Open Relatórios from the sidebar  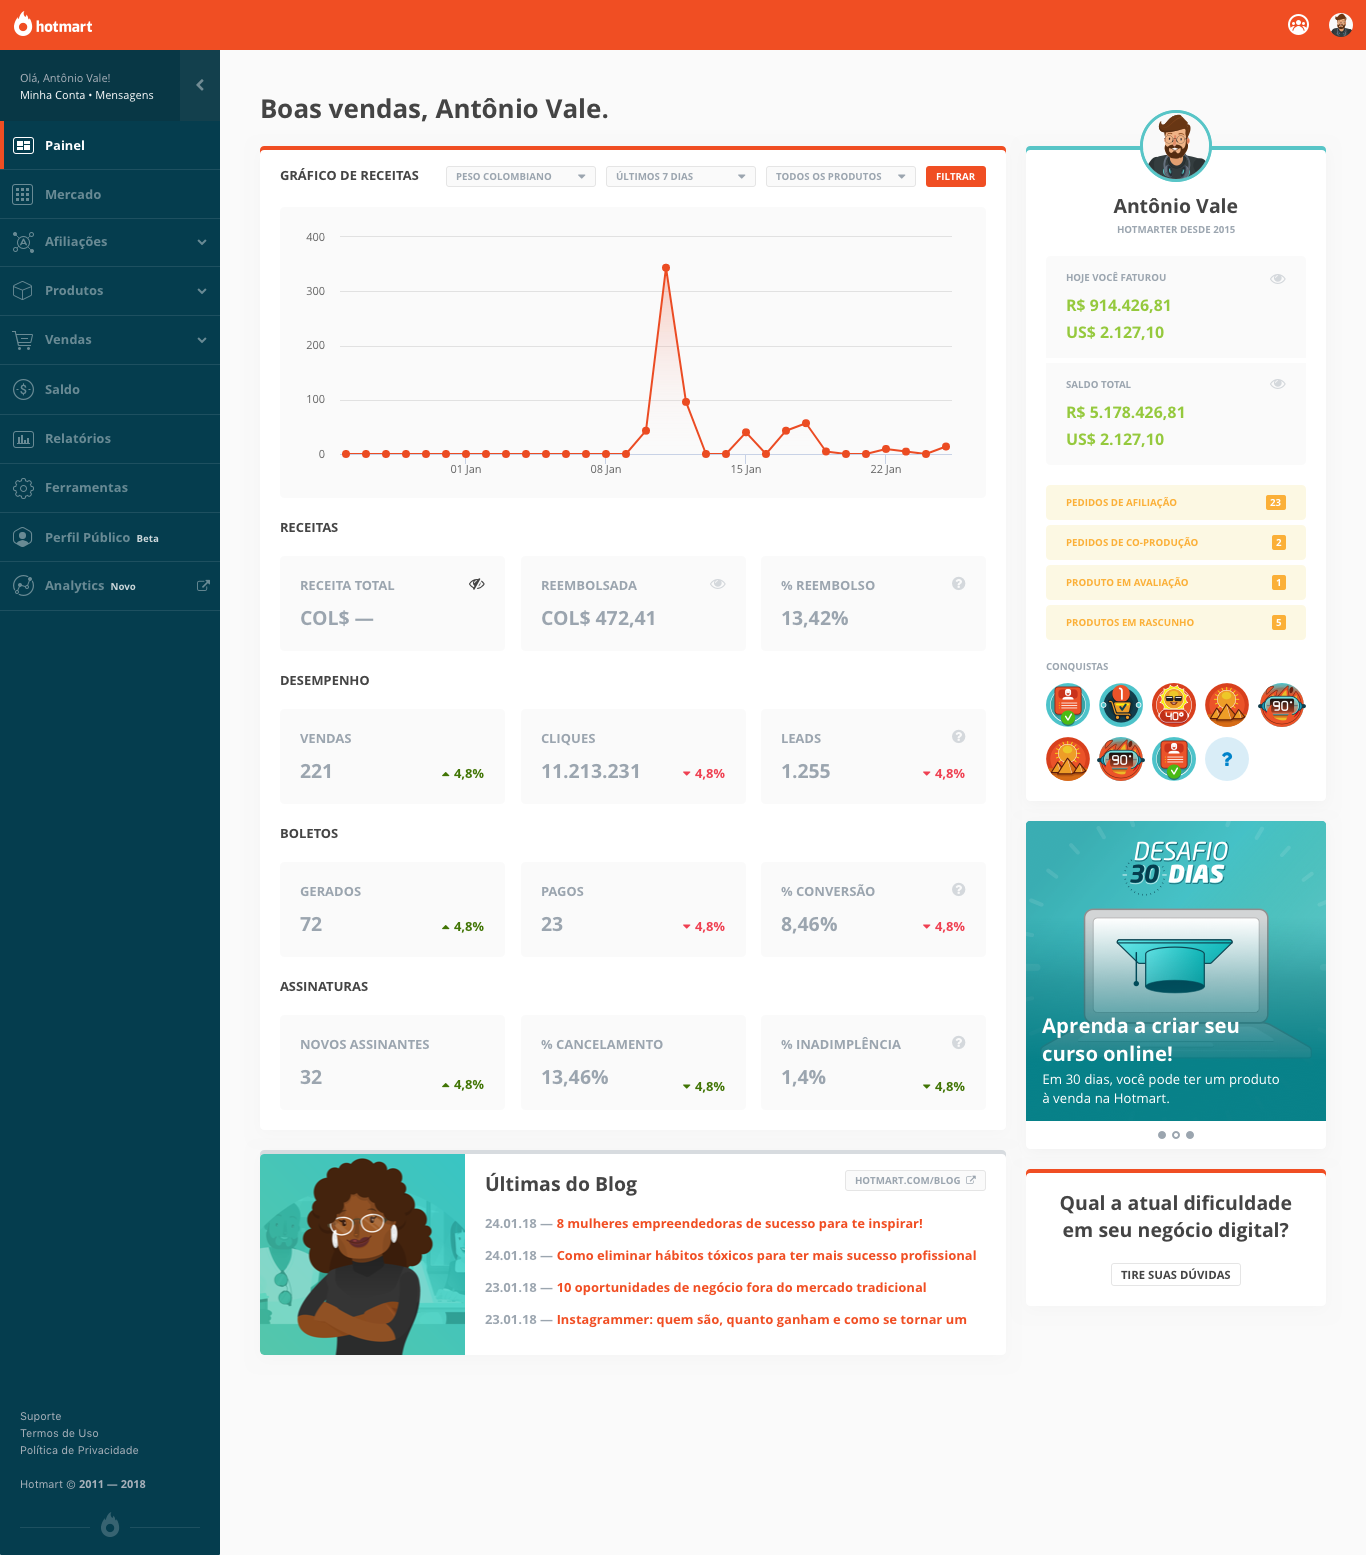(78, 438)
